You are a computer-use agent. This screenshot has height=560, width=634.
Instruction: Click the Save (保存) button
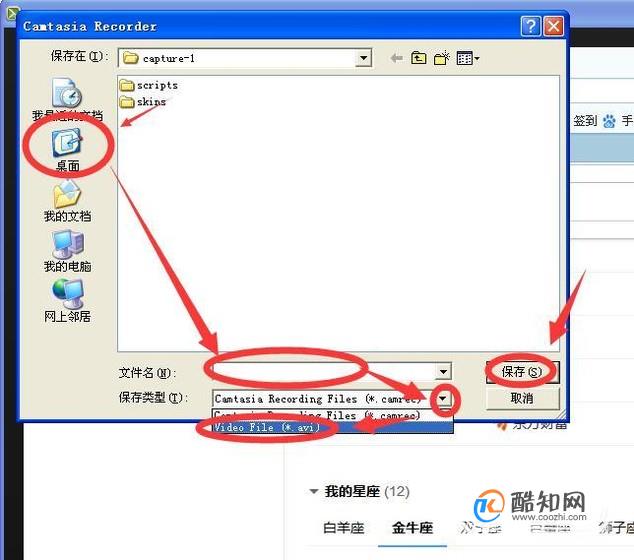click(x=522, y=372)
